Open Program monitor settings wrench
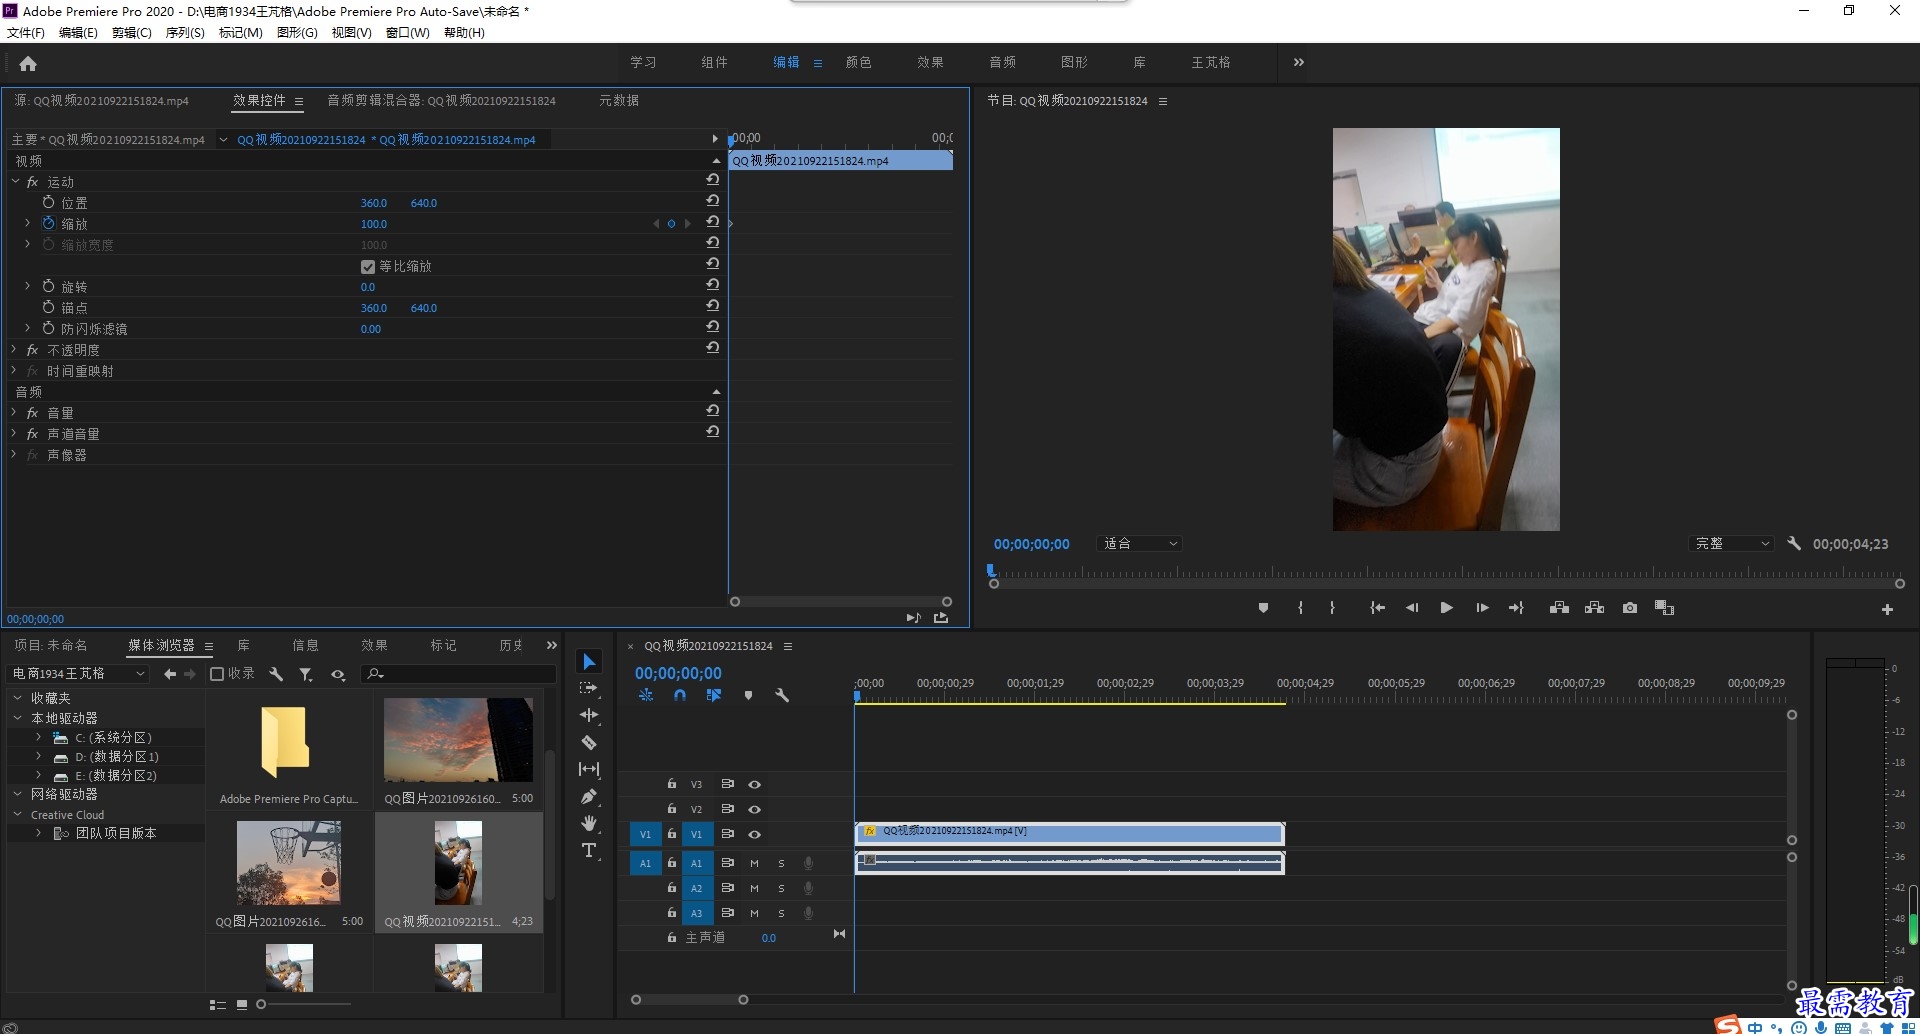 coord(1794,543)
